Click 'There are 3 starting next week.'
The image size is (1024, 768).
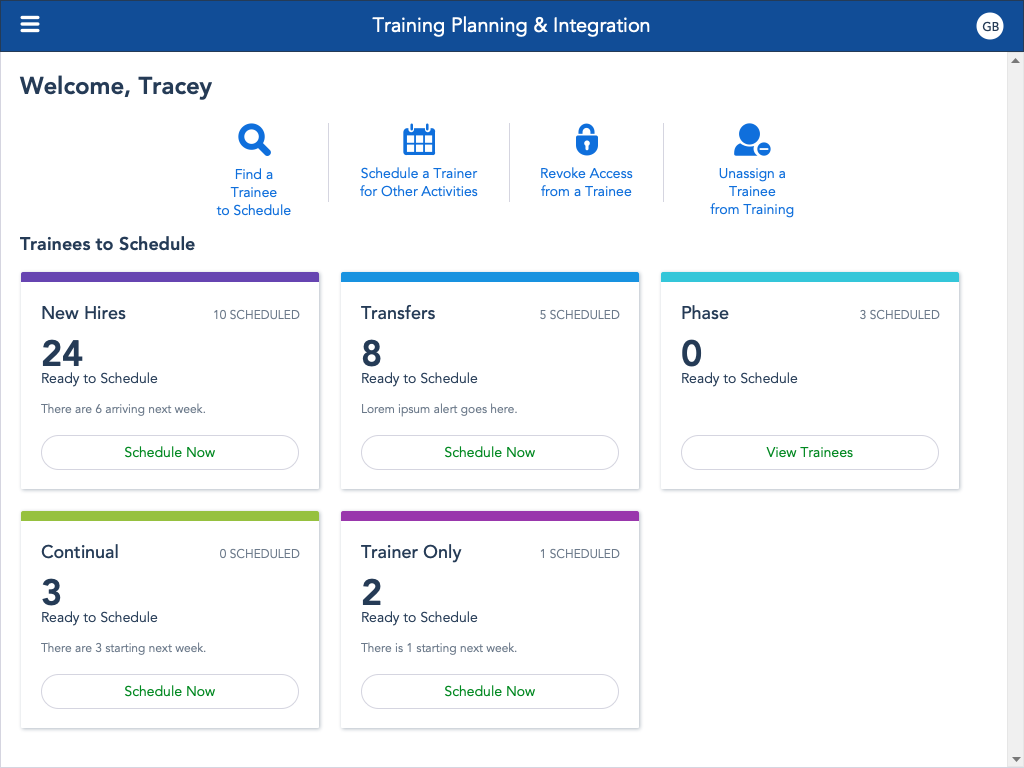[x=123, y=648]
